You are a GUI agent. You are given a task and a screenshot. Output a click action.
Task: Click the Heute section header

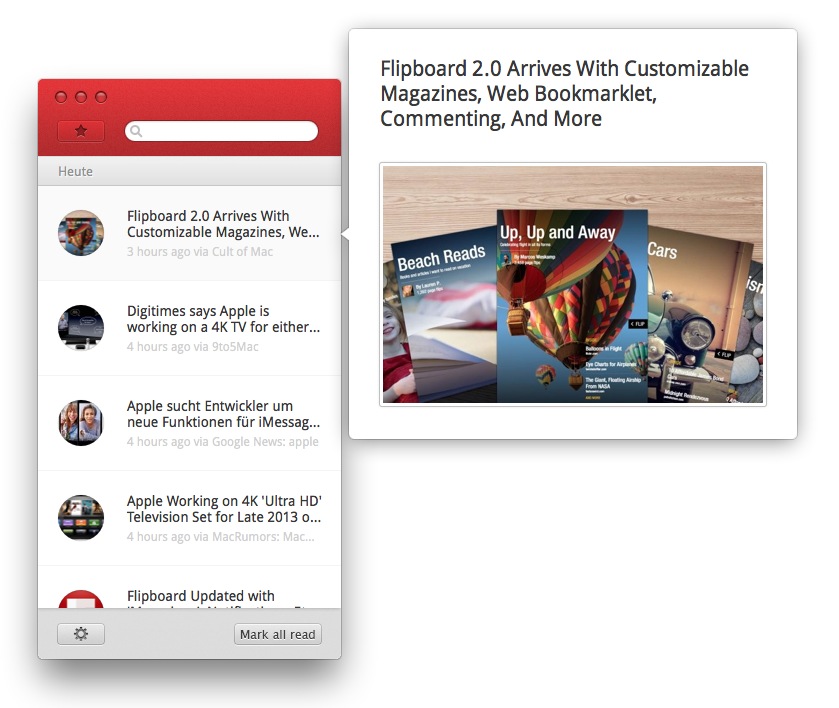(76, 171)
